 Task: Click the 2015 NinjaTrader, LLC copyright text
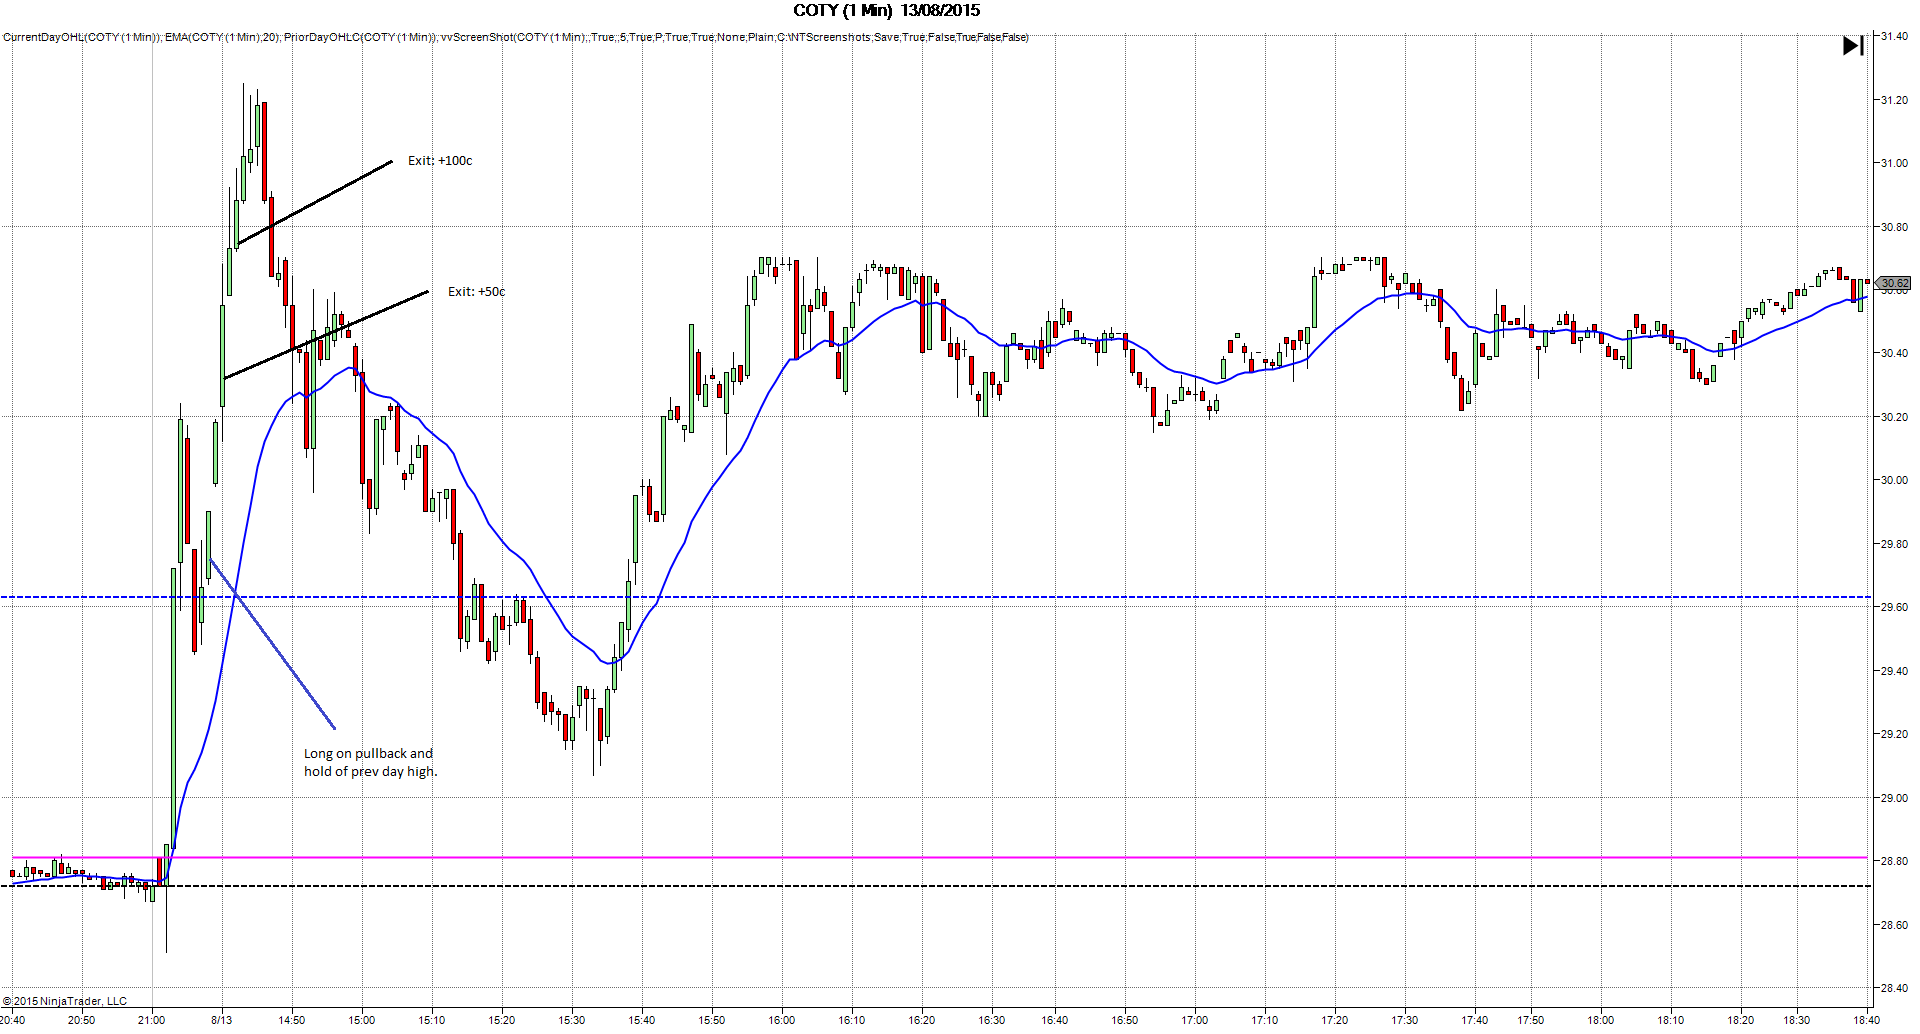coord(65,1001)
